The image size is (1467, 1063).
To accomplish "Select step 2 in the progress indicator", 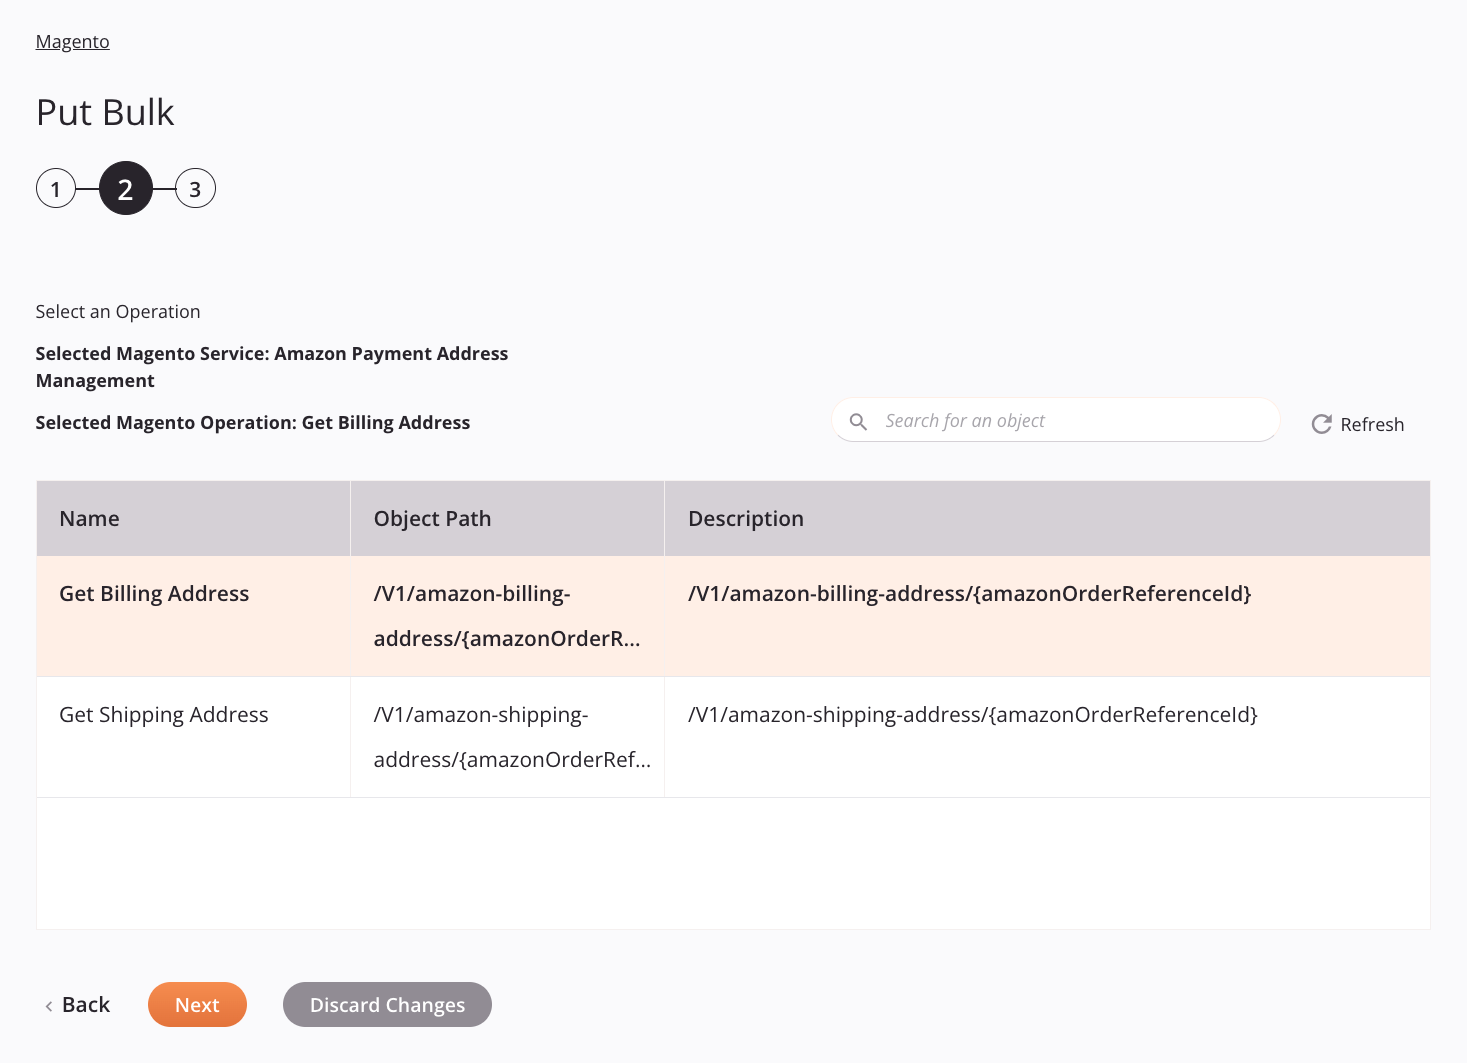I will (126, 188).
